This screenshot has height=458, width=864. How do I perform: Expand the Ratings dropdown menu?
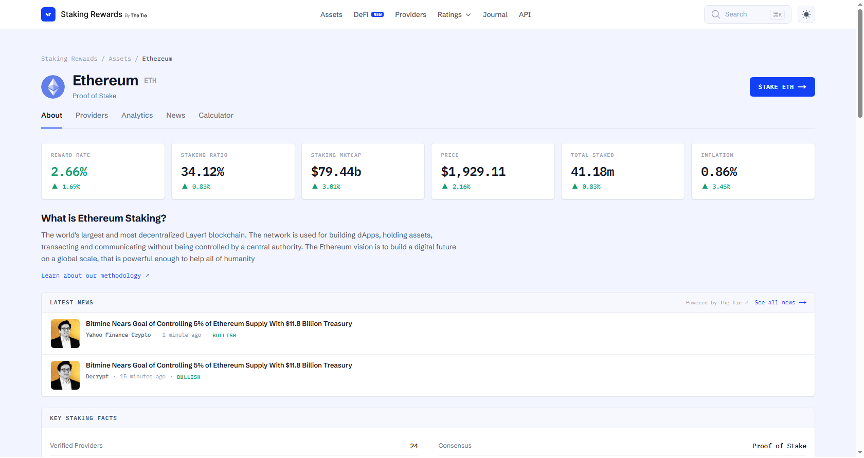point(453,14)
